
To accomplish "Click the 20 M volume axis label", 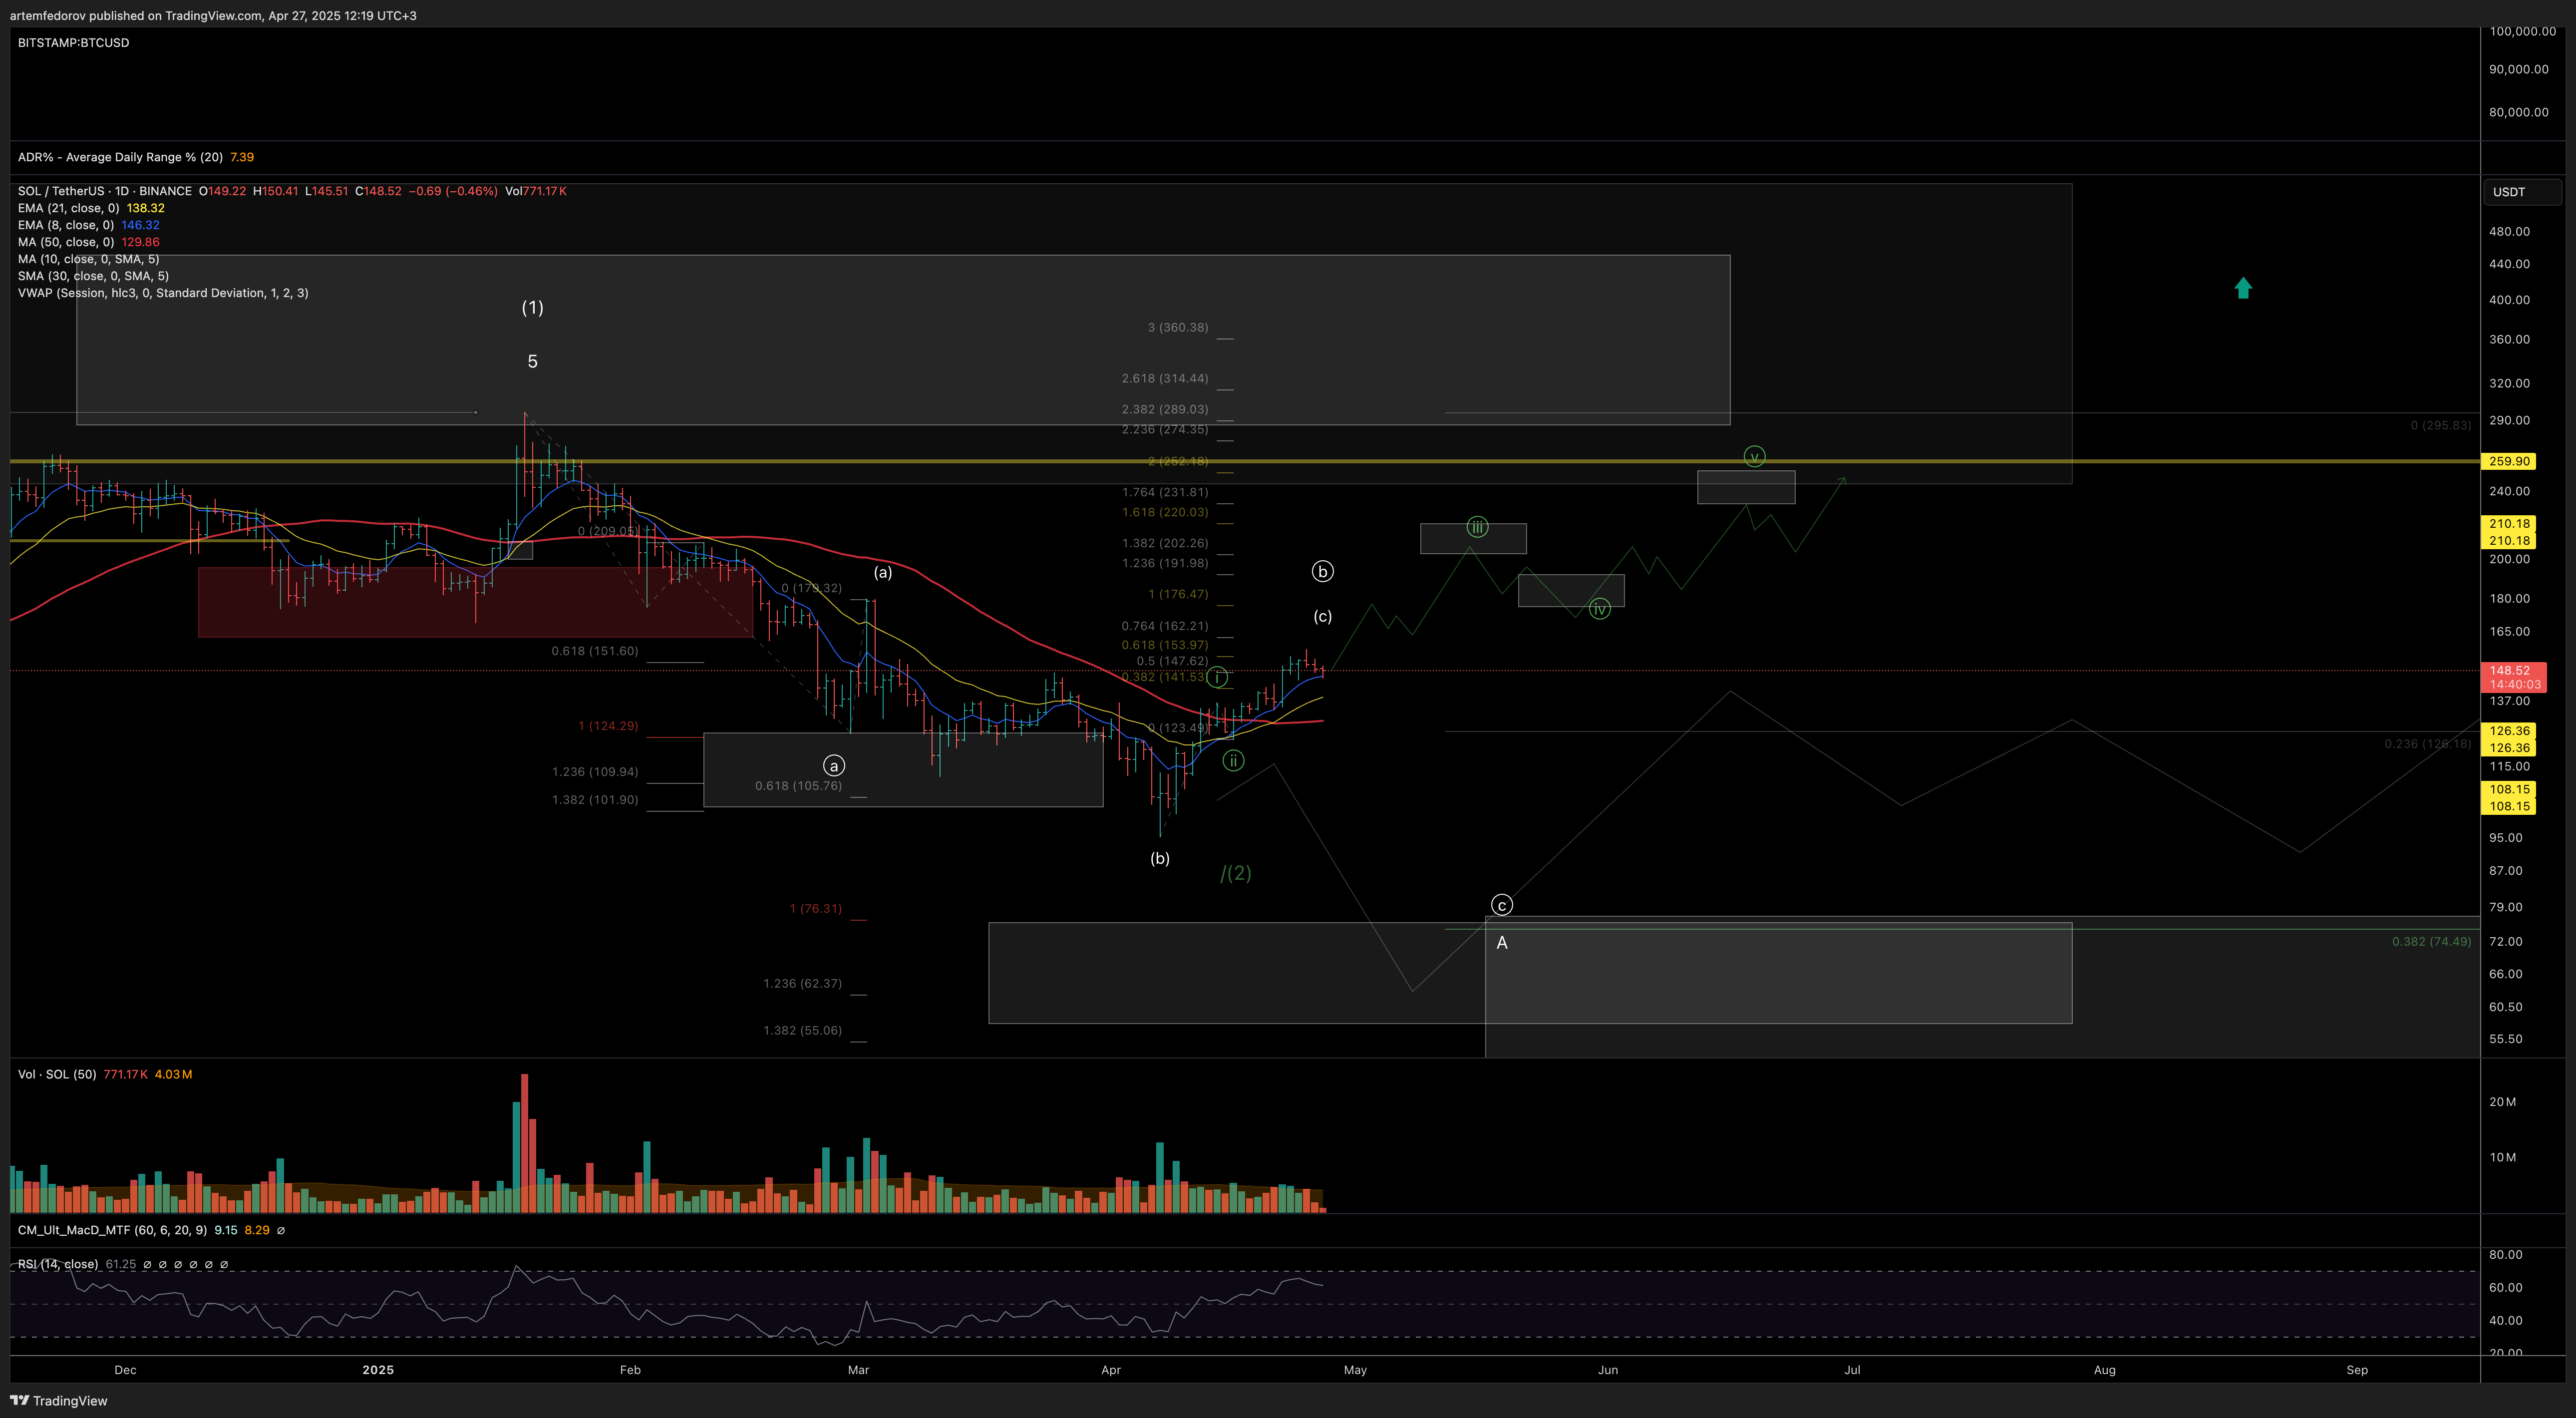I will point(2502,1102).
